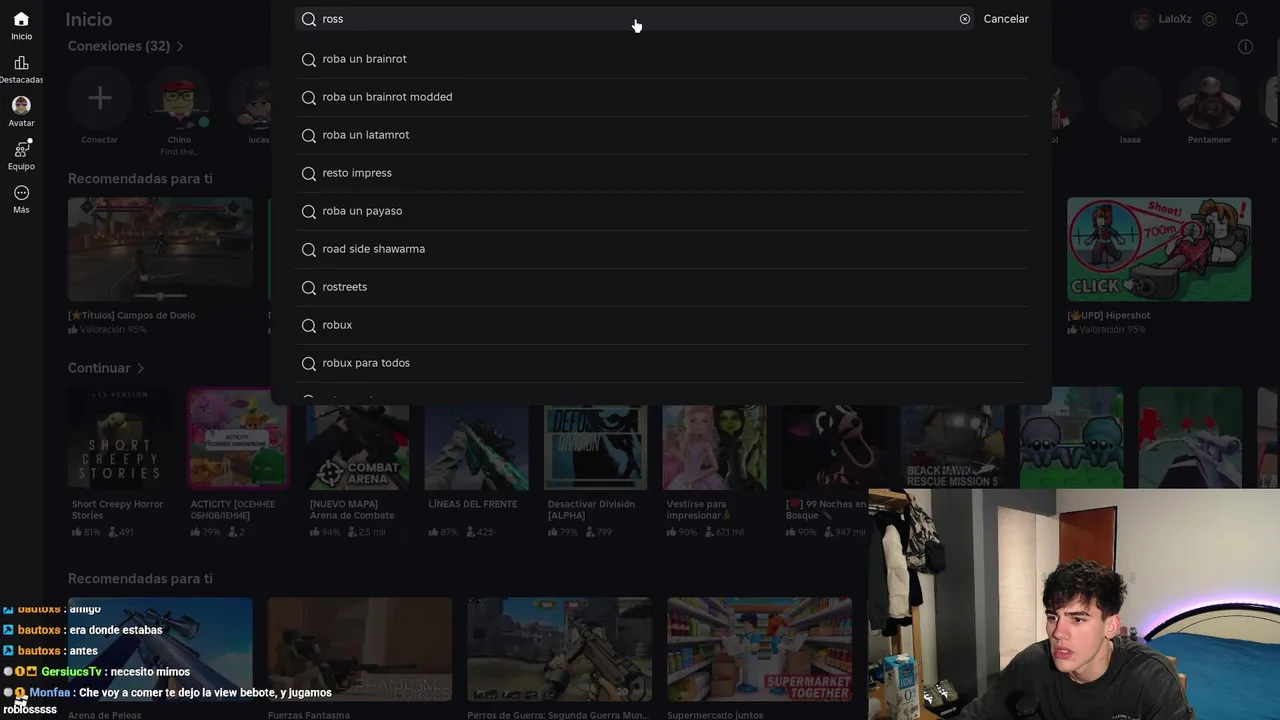Screen dimensions: 1280x720
Task: Open Pentameer's connection avatar
Action: click(x=1209, y=98)
